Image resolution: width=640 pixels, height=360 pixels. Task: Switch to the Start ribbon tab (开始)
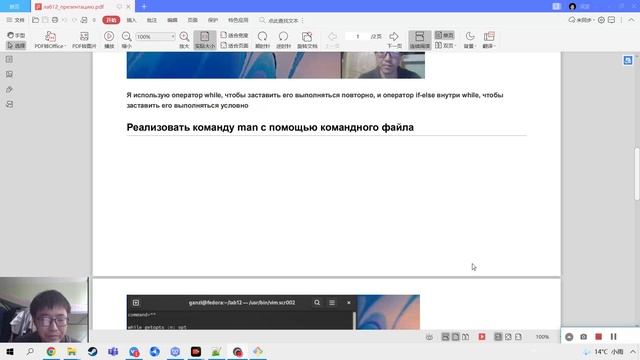coord(111,20)
